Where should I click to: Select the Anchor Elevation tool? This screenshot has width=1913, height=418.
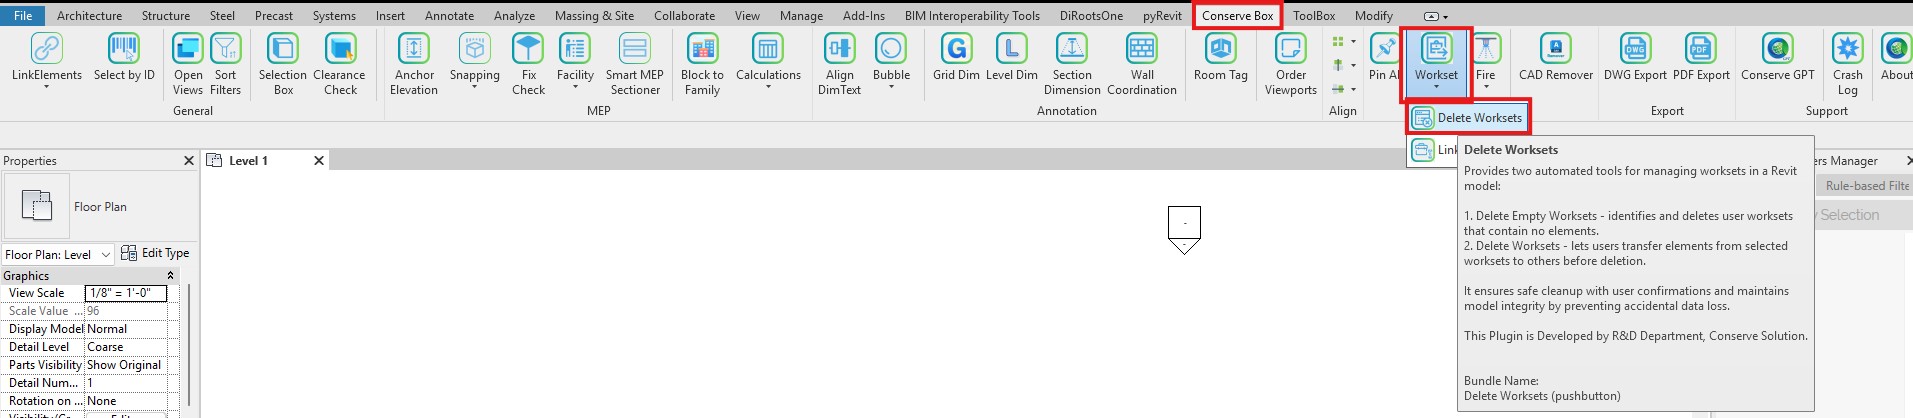coord(414,50)
